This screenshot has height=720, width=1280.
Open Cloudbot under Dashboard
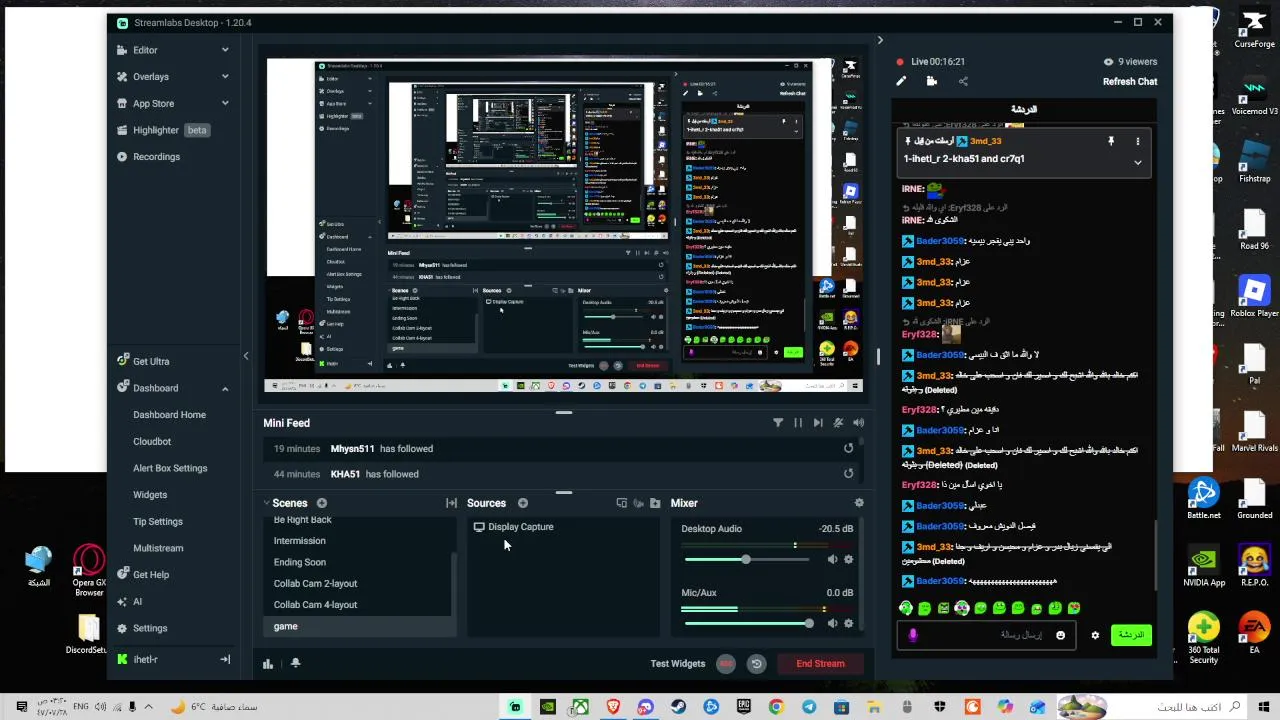152,441
